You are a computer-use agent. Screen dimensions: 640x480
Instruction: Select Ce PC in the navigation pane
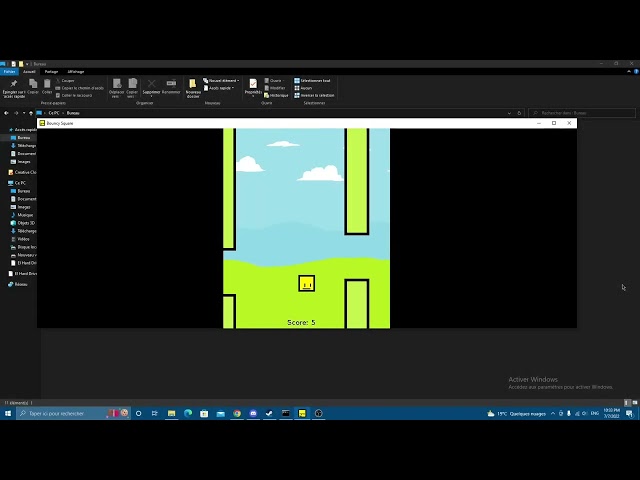click(17, 183)
